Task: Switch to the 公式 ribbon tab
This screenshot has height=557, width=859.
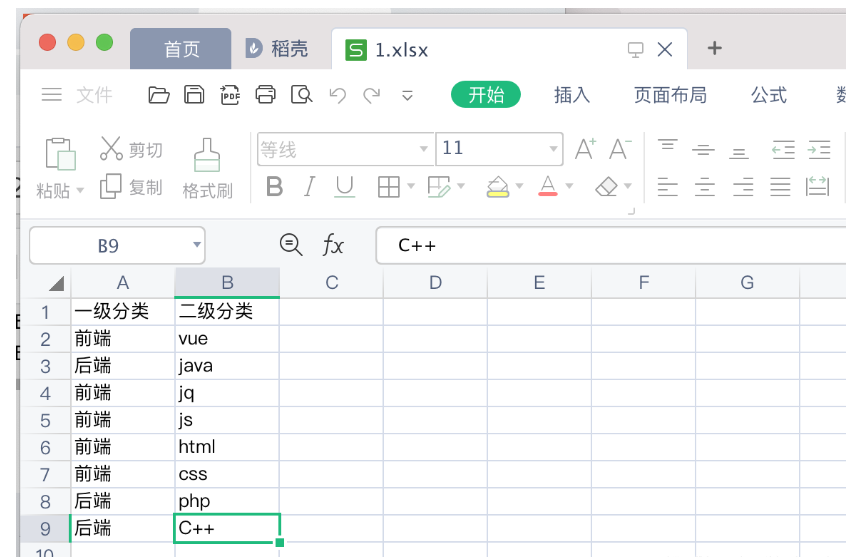Action: coord(769,95)
